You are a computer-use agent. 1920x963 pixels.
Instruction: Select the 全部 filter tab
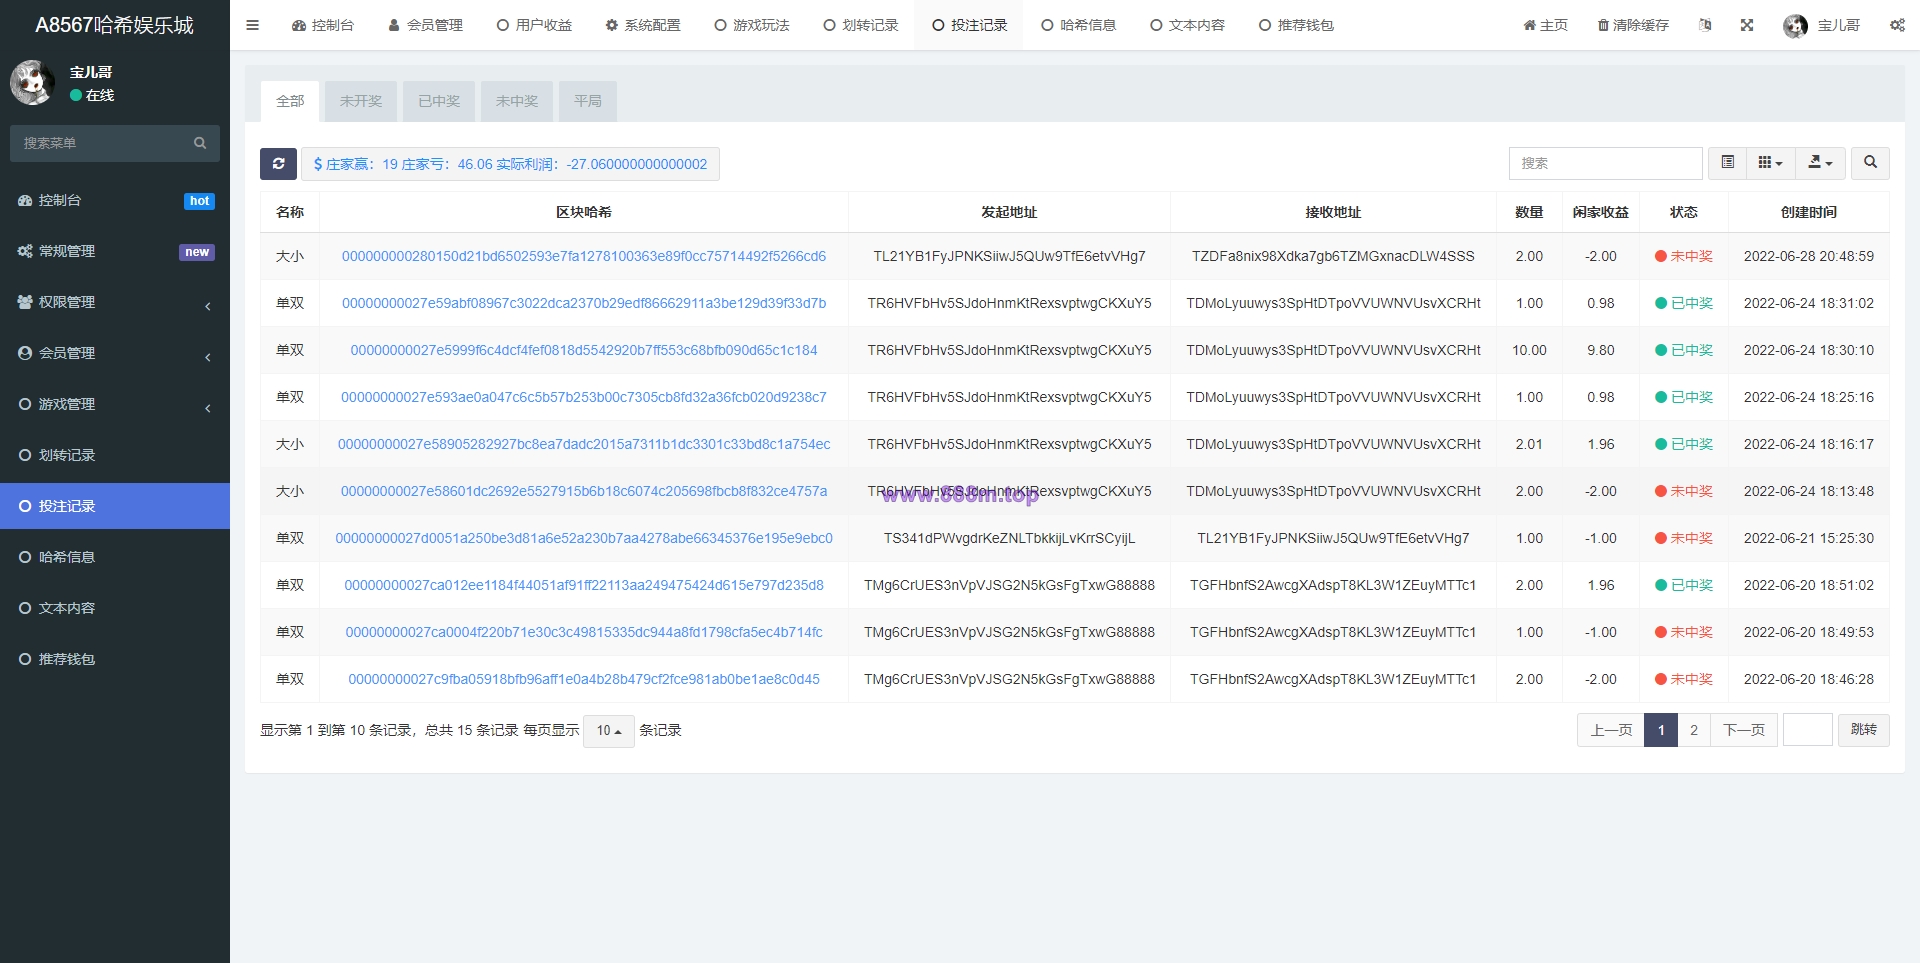click(290, 101)
